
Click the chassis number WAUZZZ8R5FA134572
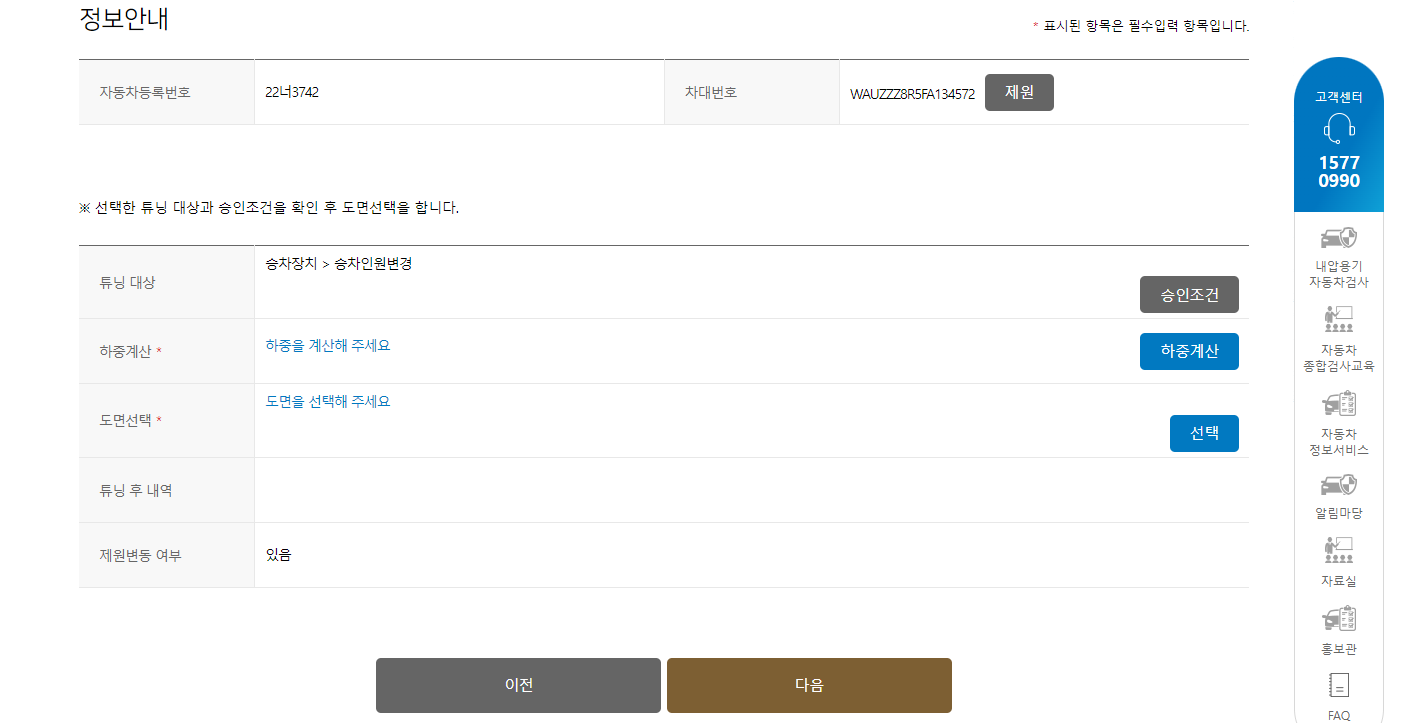(912, 95)
